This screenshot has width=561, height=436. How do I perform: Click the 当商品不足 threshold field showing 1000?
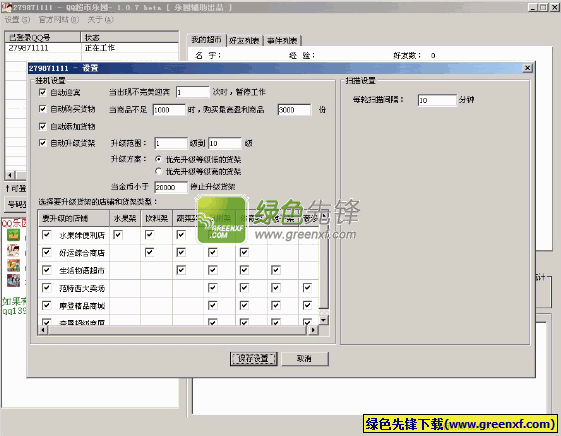tap(169, 109)
